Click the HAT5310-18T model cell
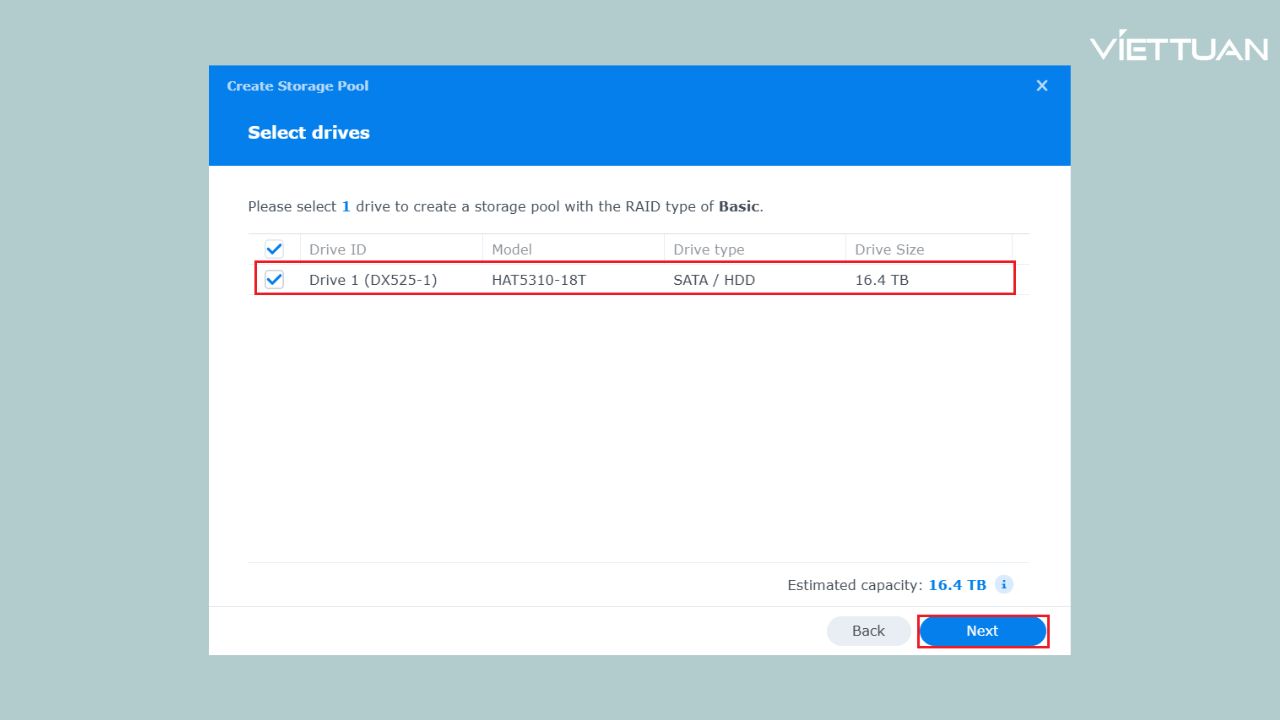The width and height of the screenshot is (1280, 720). click(538, 280)
